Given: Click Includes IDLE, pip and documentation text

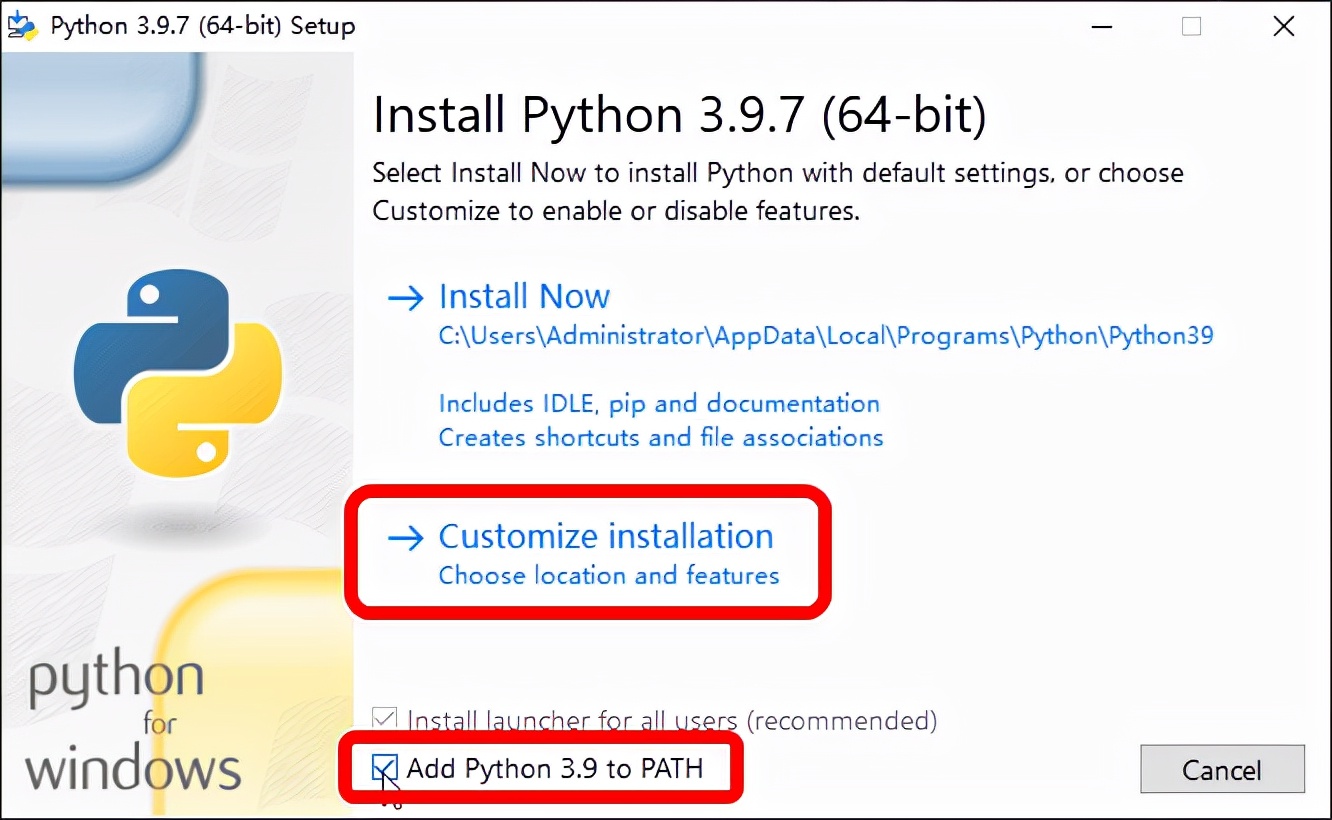Looking at the screenshot, I should coord(659,403).
